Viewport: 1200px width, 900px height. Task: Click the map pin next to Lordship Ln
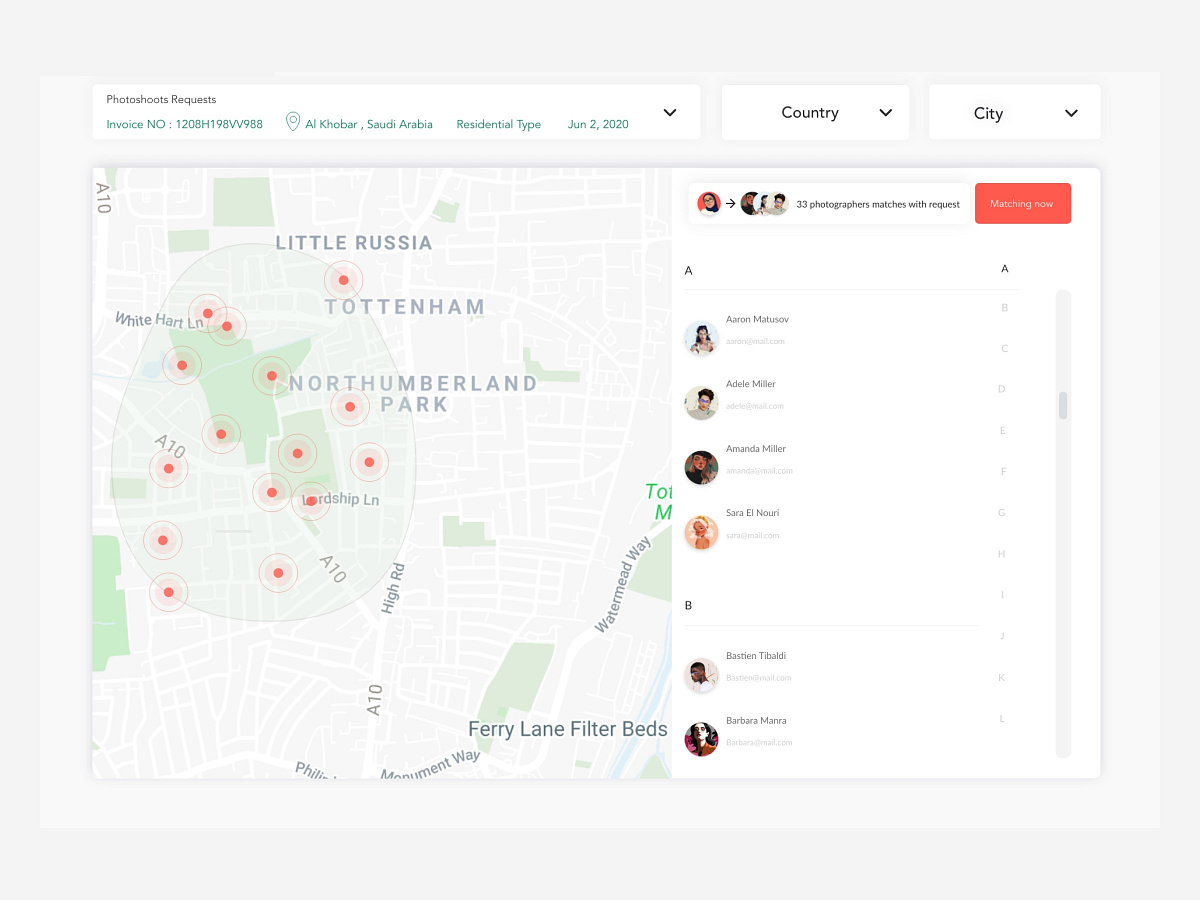click(x=311, y=501)
